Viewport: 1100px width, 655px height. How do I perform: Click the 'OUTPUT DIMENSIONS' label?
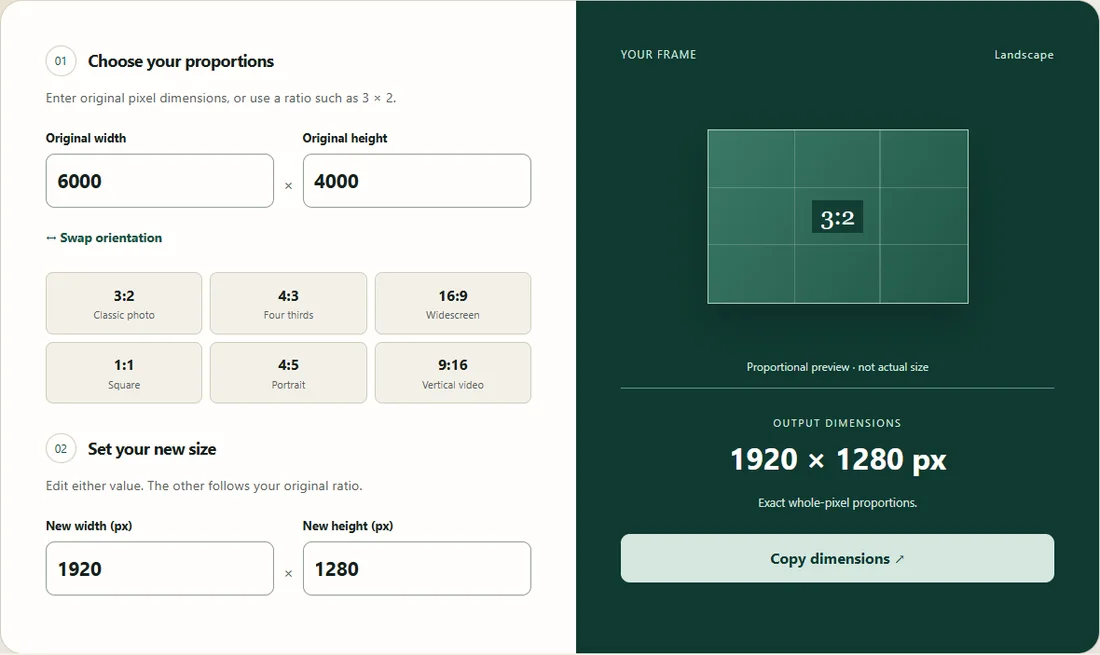tap(837, 423)
